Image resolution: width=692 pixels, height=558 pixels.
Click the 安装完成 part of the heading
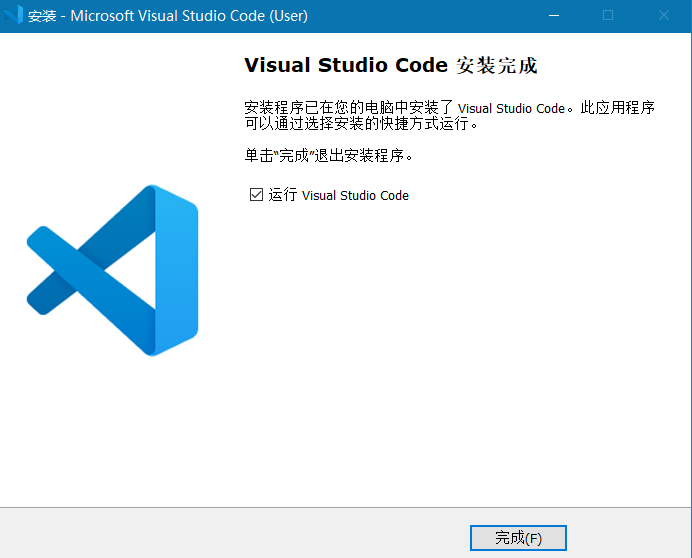point(497,66)
